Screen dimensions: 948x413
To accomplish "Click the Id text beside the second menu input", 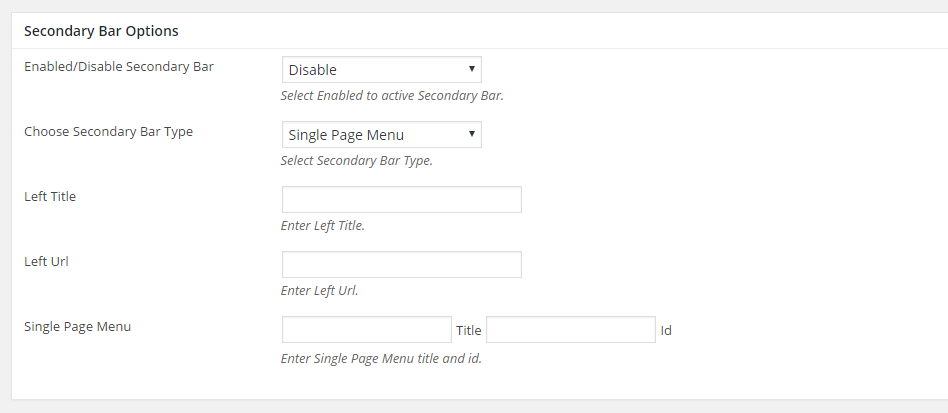I will [x=666, y=330].
